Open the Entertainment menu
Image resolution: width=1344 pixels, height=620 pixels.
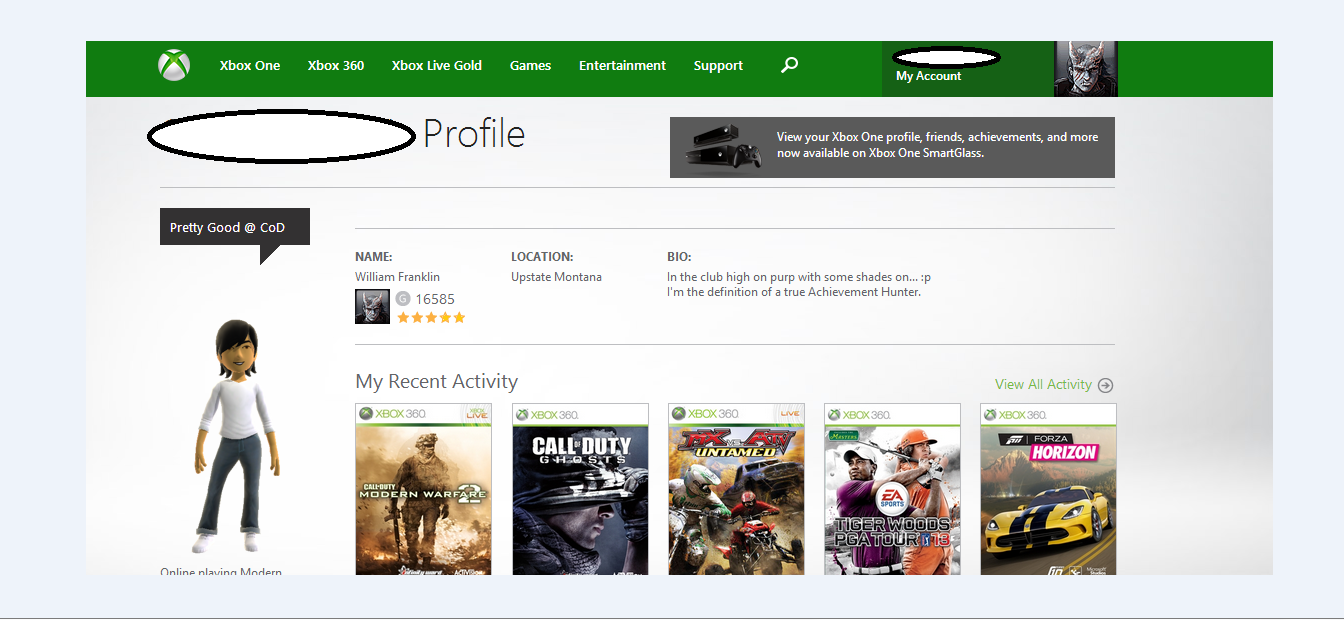(622, 65)
